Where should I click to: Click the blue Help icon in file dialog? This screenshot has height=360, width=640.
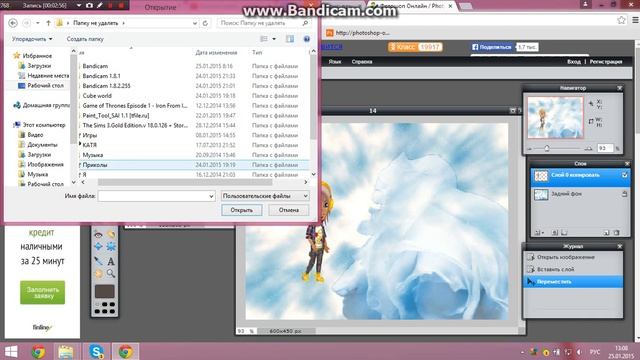307,39
